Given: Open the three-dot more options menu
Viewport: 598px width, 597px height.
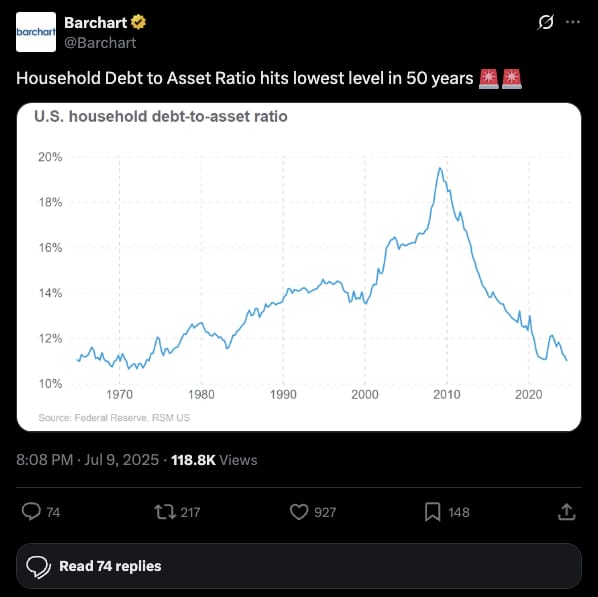Looking at the screenshot, I should coord(573,22).
